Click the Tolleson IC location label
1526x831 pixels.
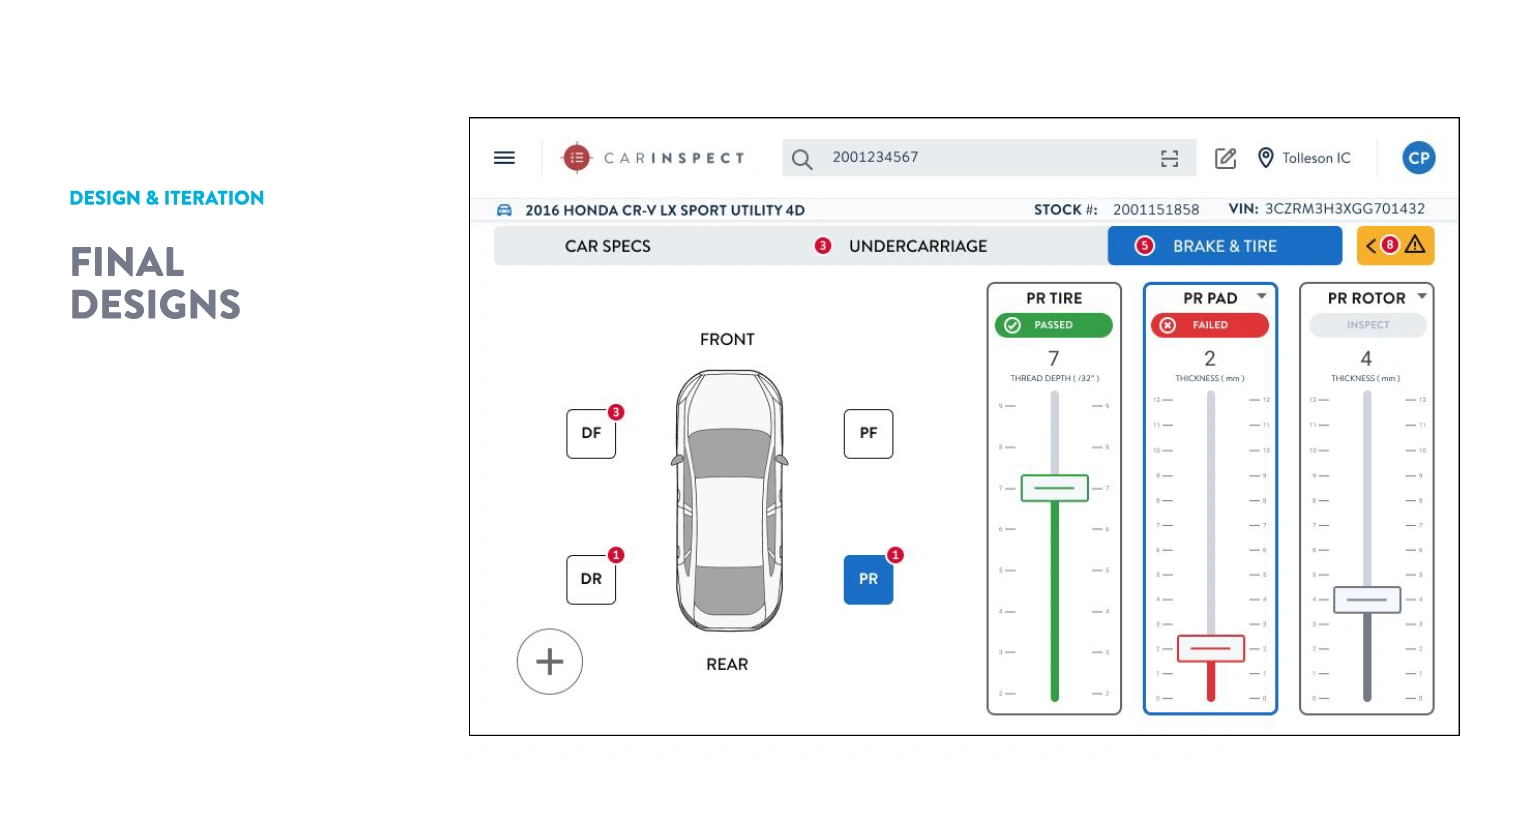coord(1316,158)
